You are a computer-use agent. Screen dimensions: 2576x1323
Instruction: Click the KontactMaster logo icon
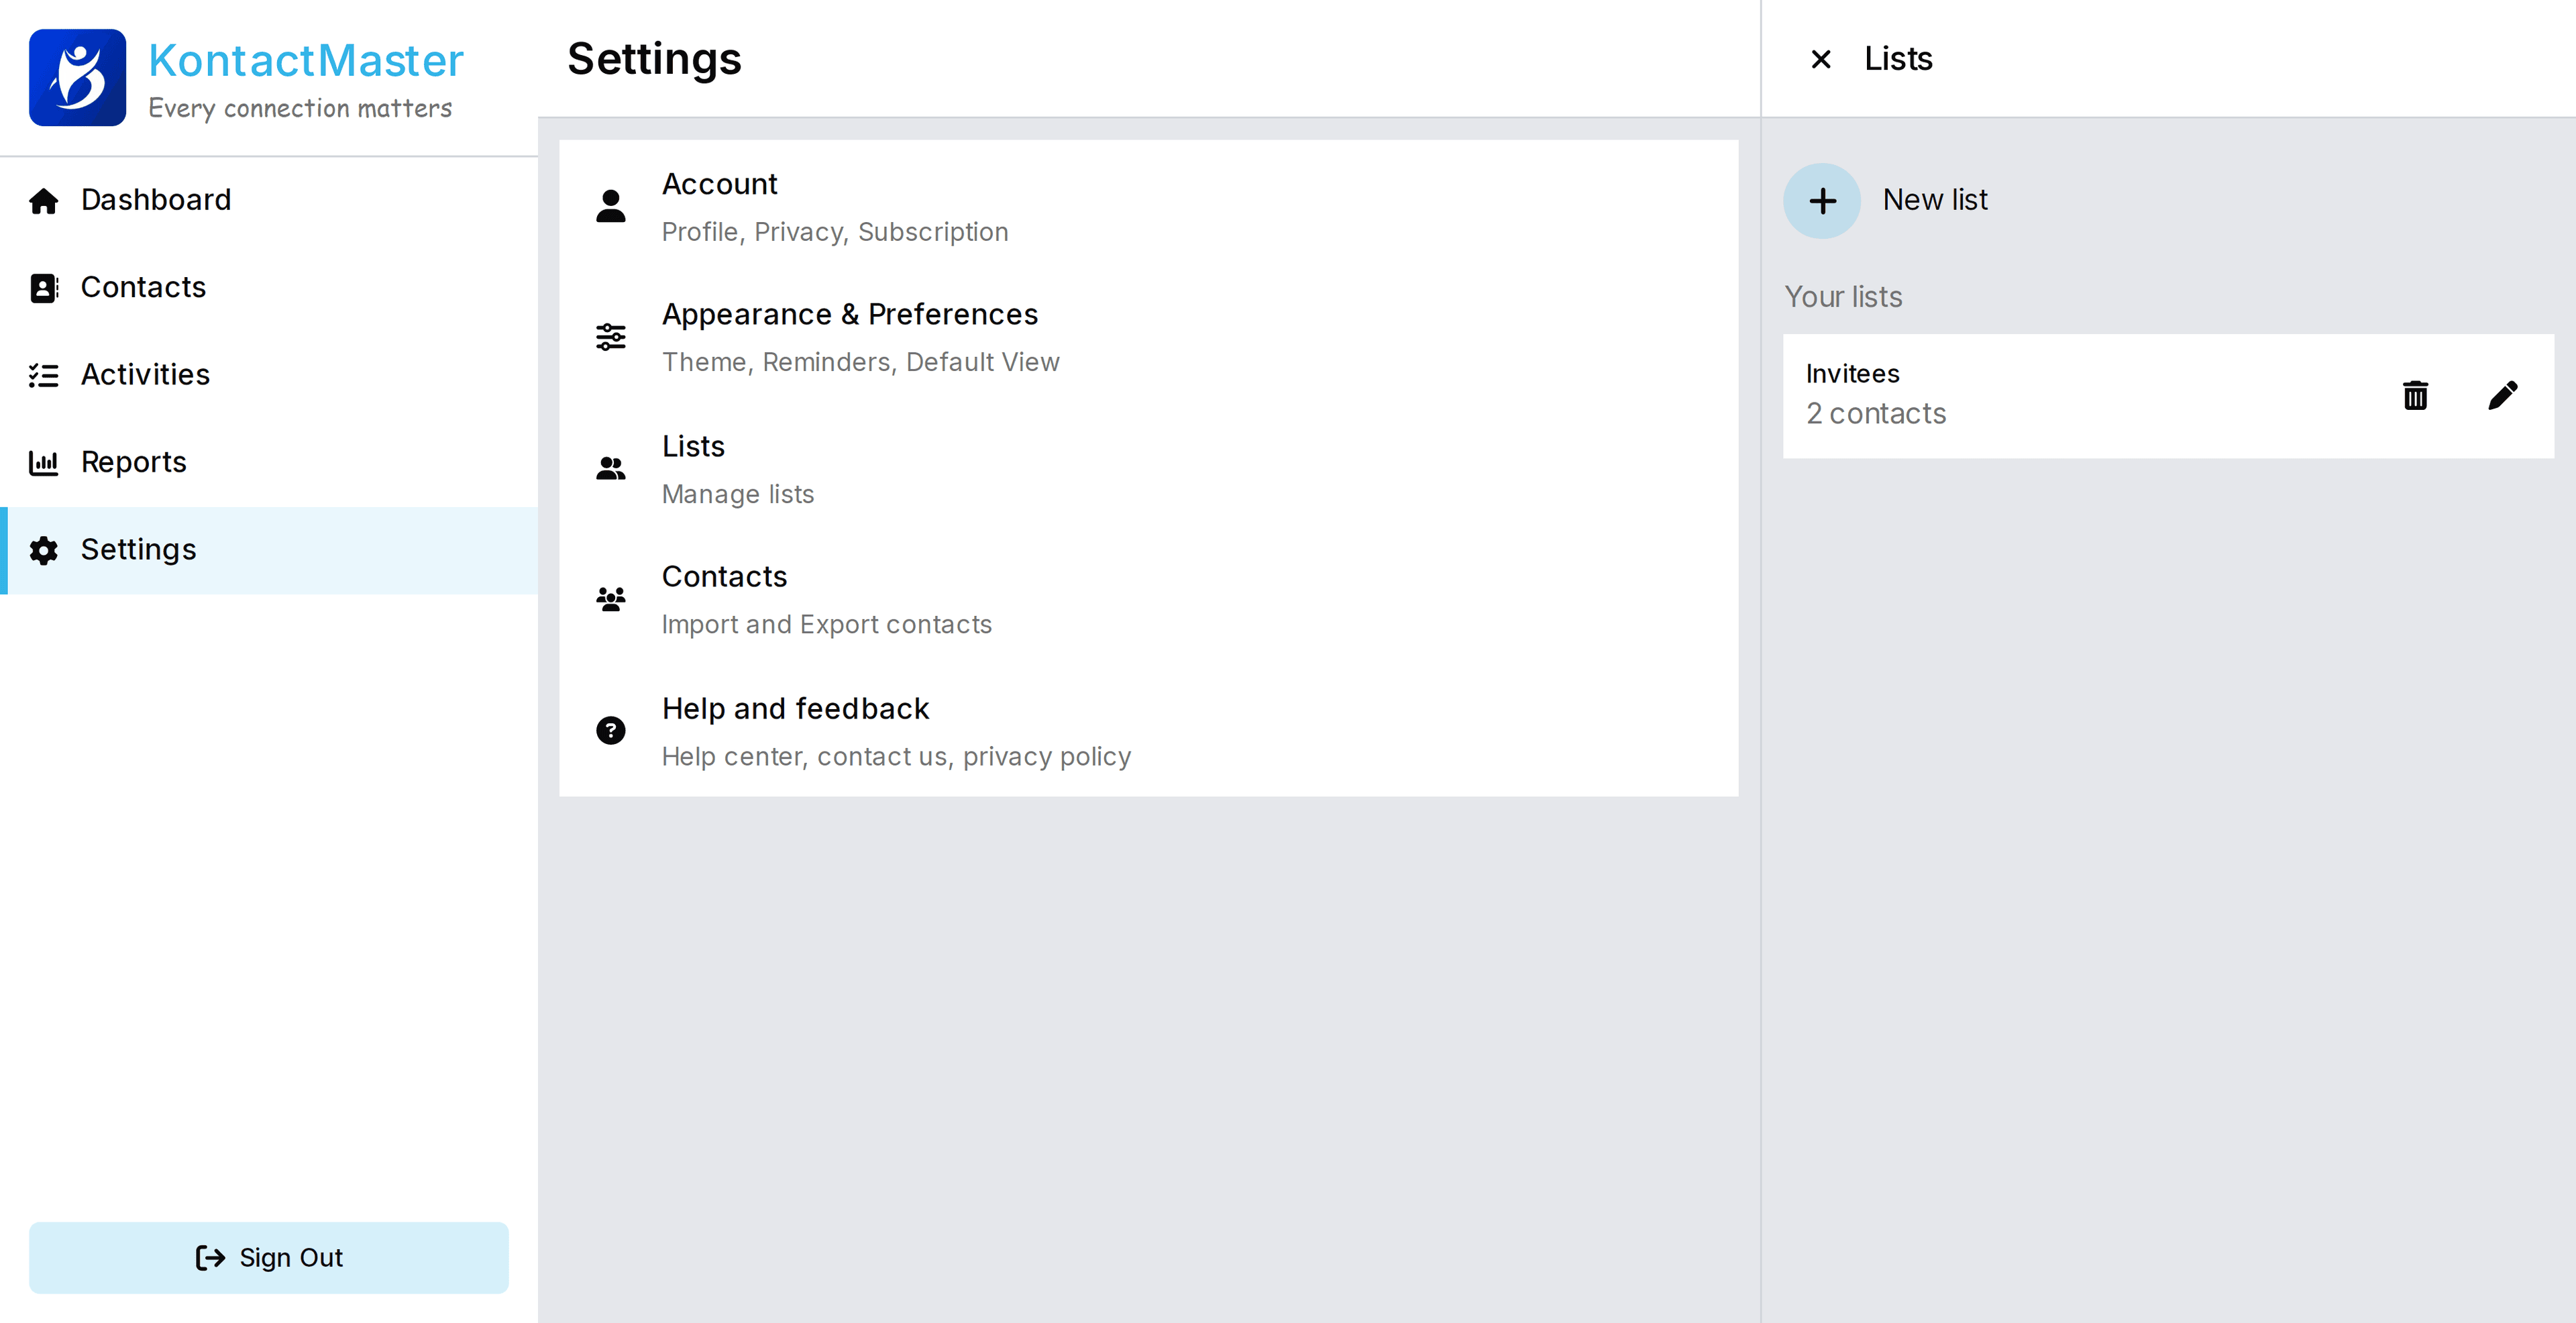click(x=77, y=77)
